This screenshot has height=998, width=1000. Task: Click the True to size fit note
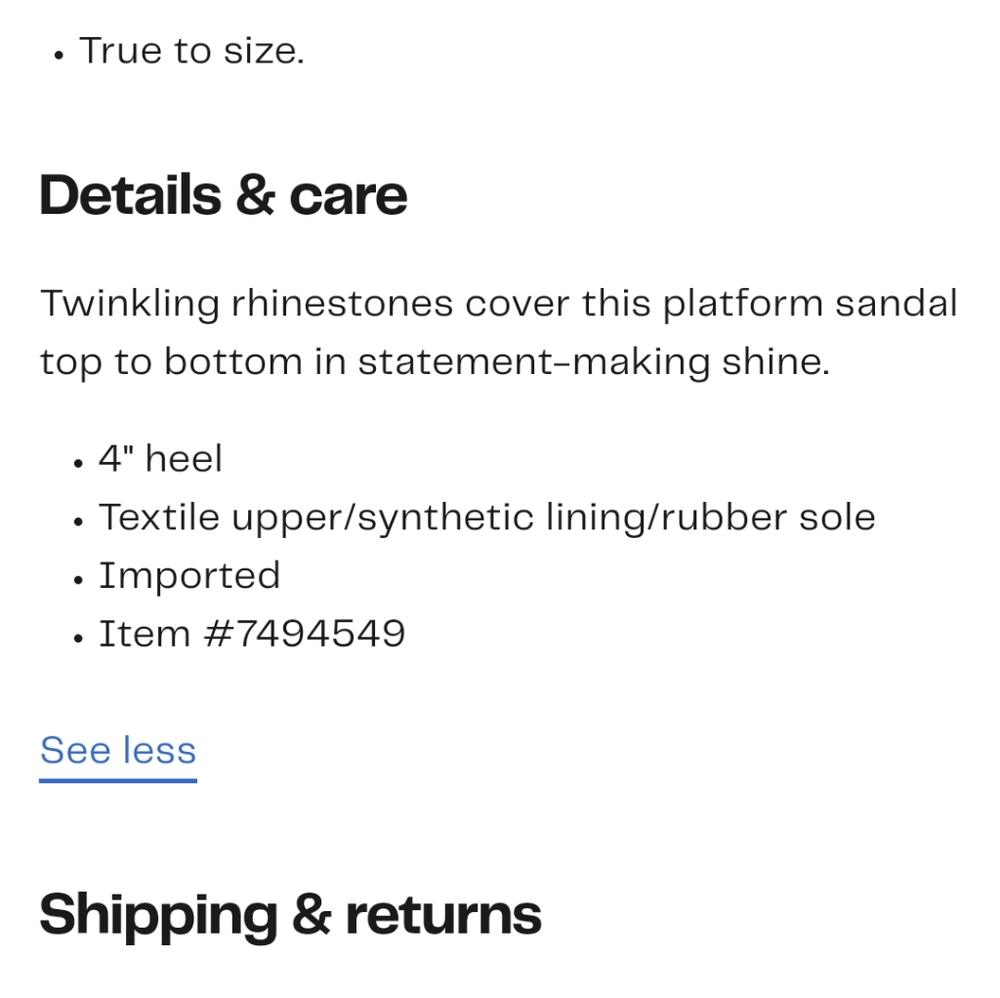click(x=191, y=50)
